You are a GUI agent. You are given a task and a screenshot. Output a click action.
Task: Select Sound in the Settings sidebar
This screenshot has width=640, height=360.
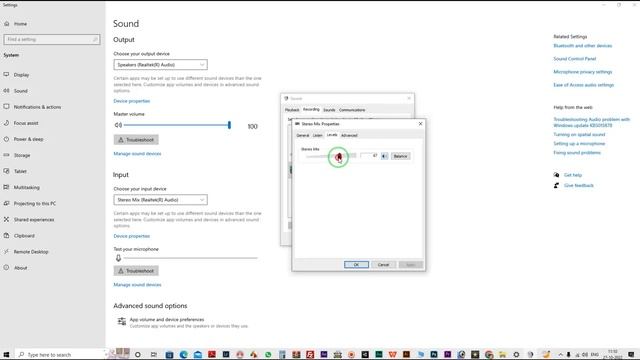point(20,91)
